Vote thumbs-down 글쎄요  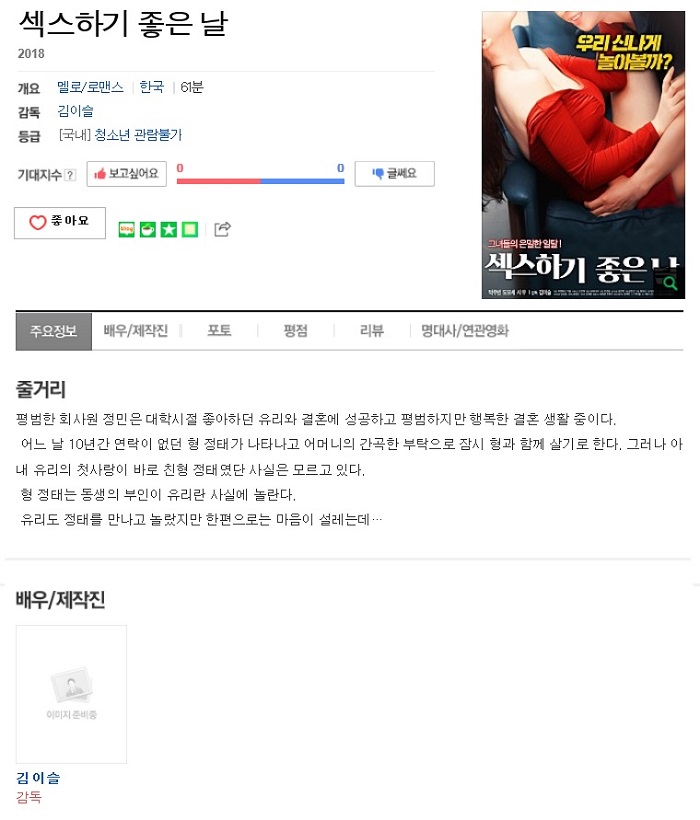(x=395, y=174)
